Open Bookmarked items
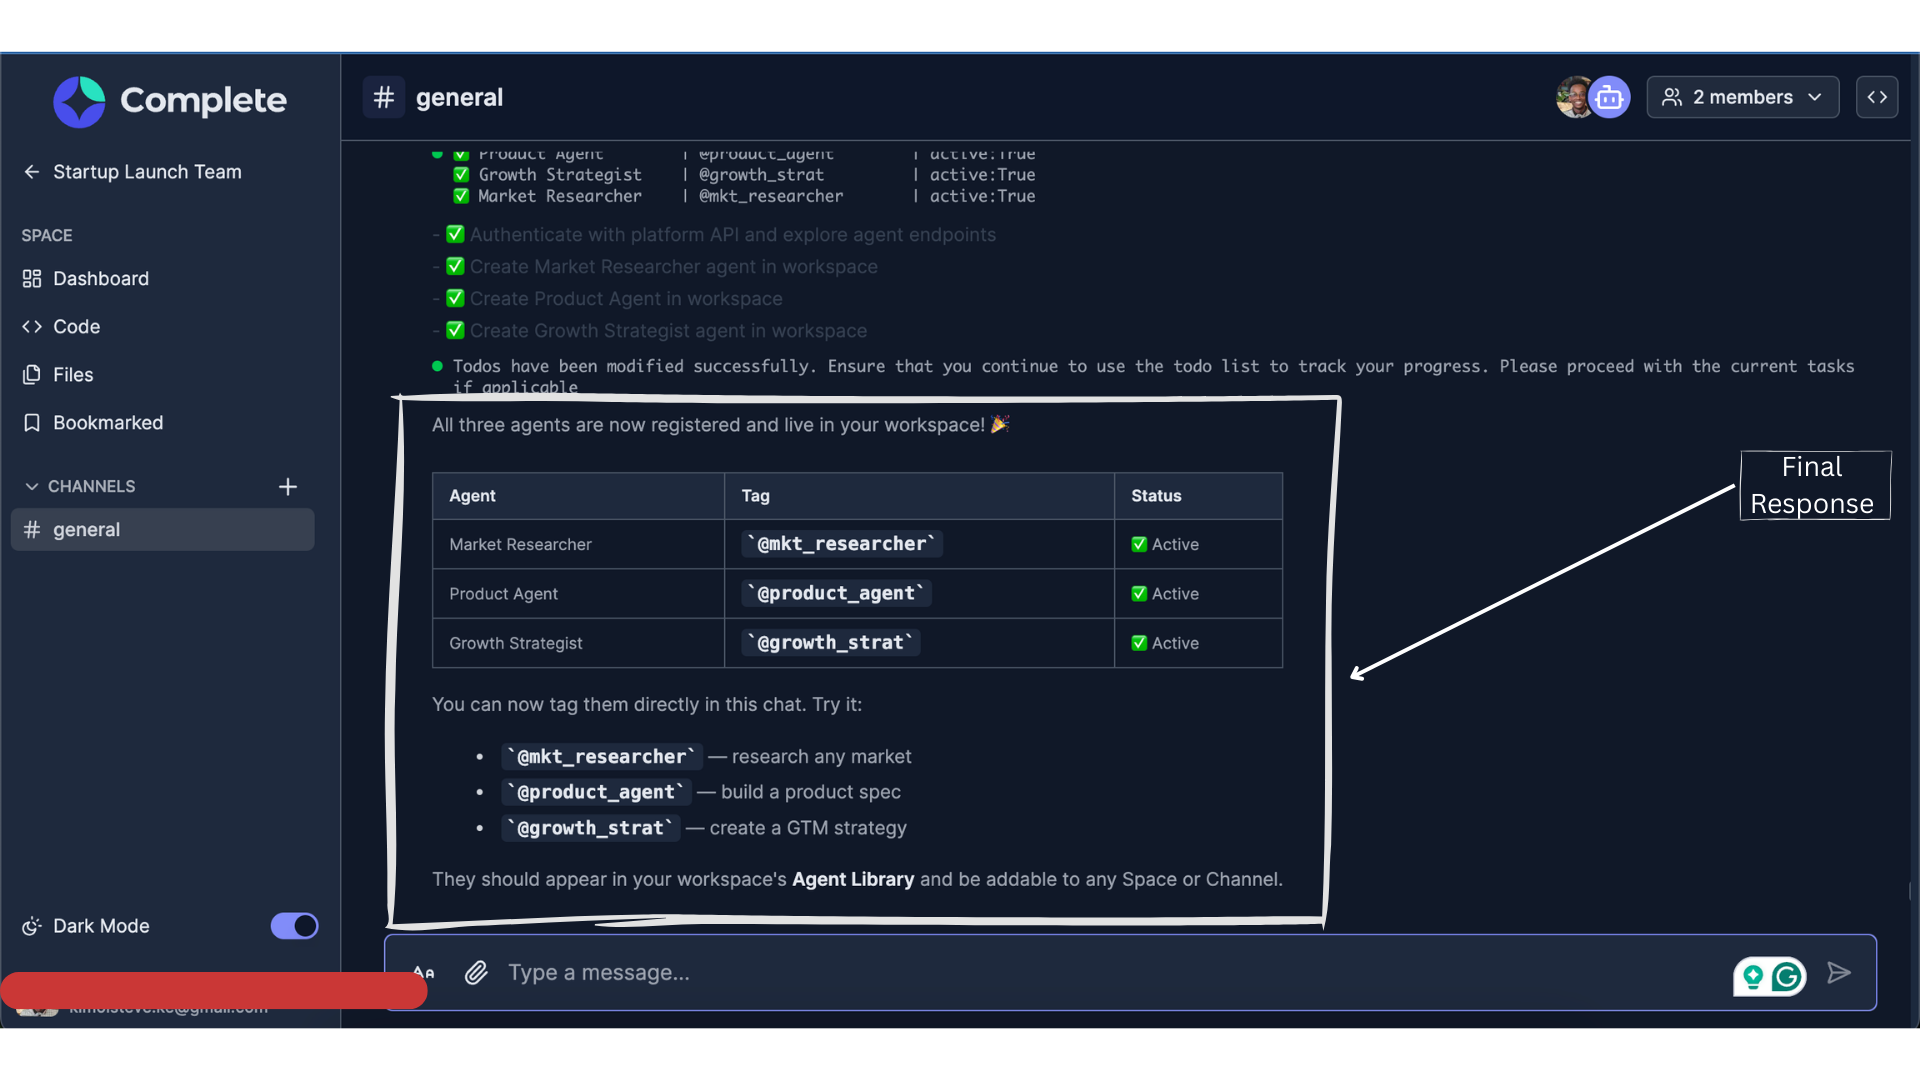 (107, 423)
